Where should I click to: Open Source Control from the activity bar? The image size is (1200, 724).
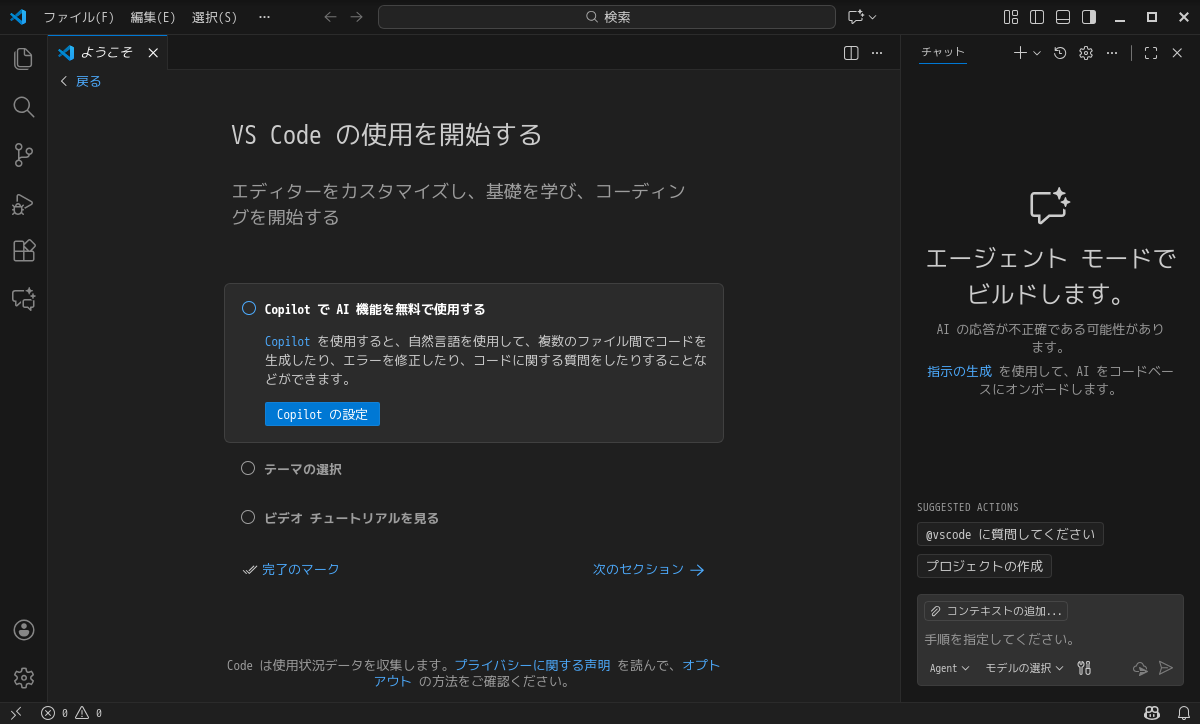(x=23, y=155)
